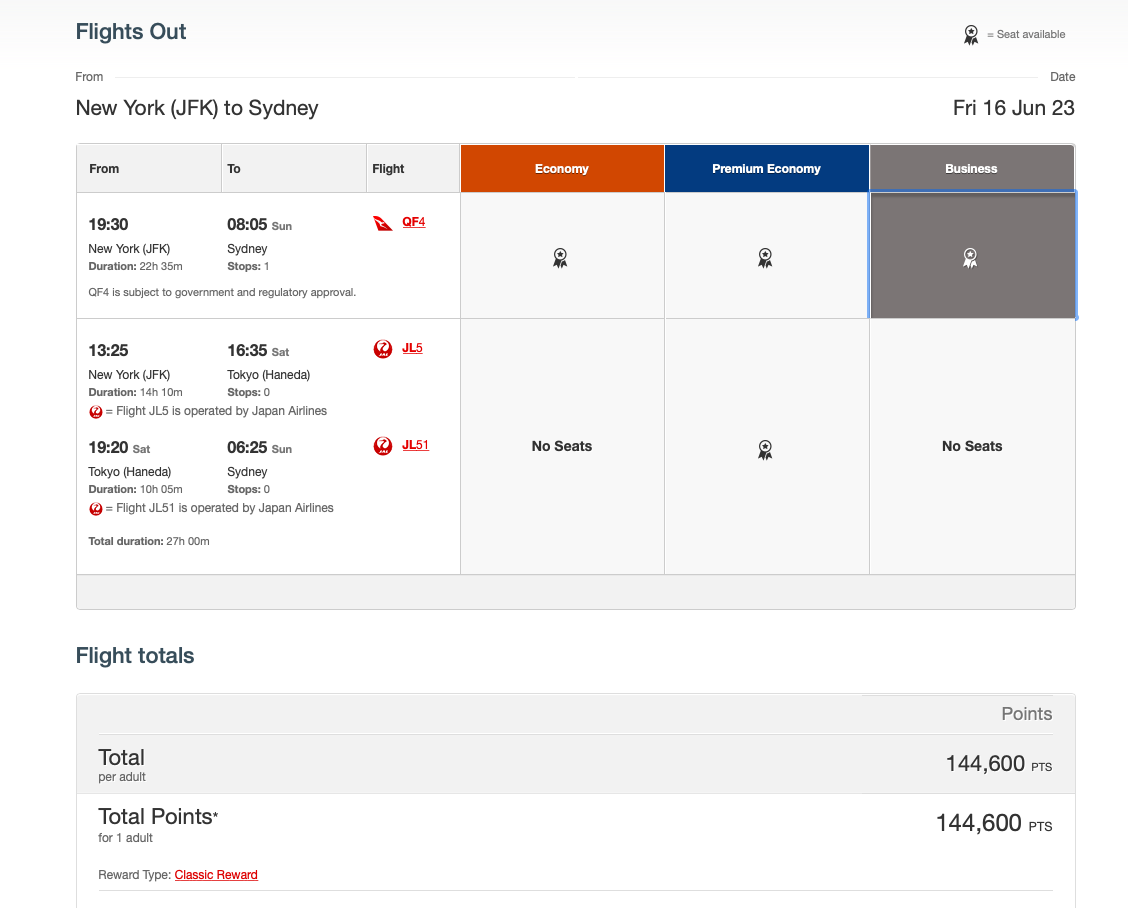The width and height of the screenshot is (1128, 908).
Task: Open the QF4 flight details link
Action: [414, 221]
